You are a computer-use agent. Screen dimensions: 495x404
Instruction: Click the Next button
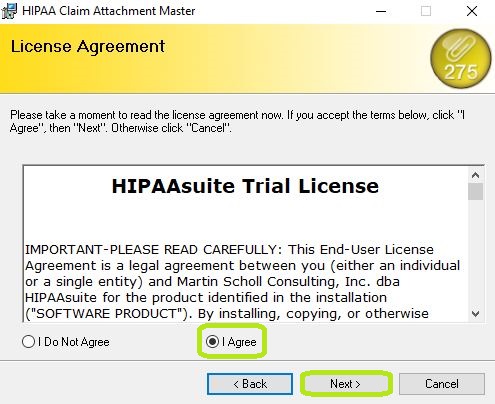pyautogui.click(x=346, y=384)
